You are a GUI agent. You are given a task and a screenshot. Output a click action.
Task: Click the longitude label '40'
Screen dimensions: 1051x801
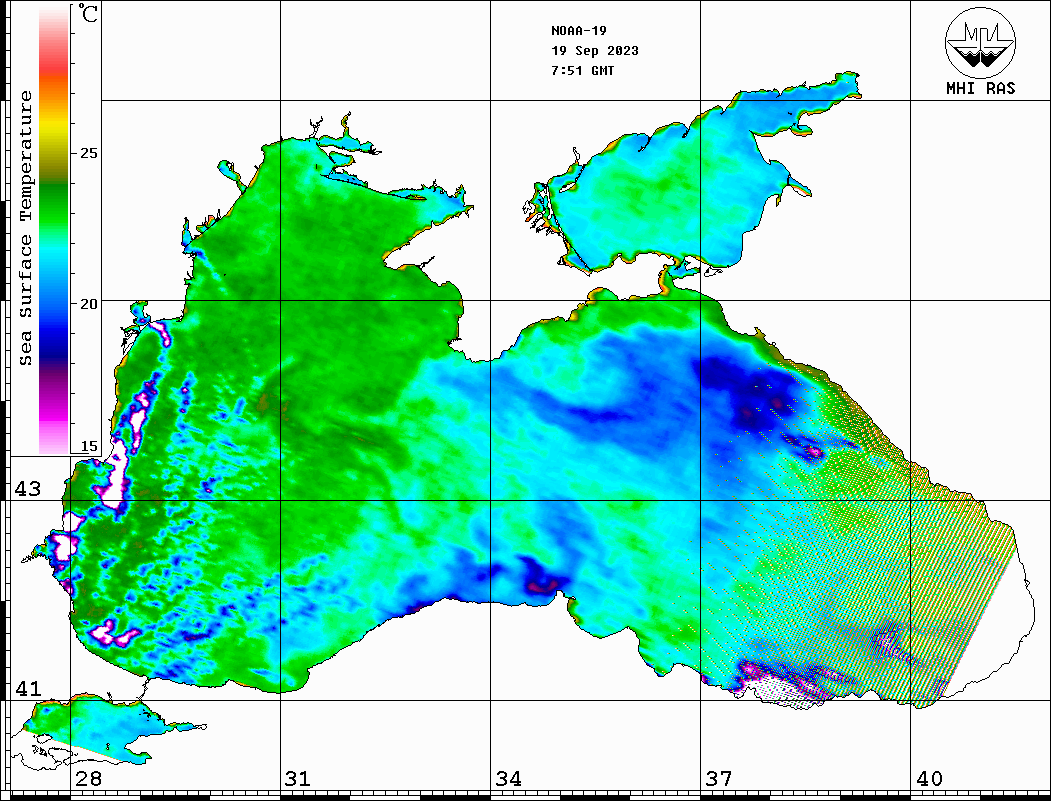(929, 778)
